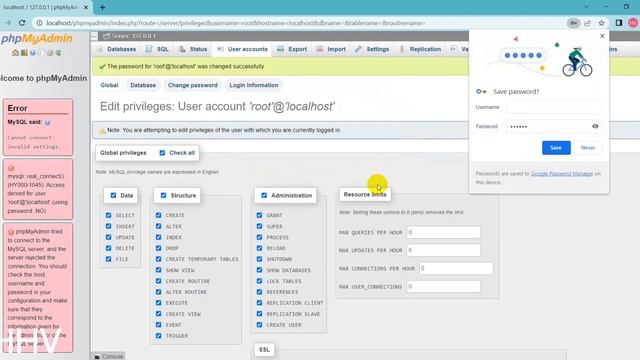The height and width of the screenshot is (360, 640).
Task: Click MAX USER_CONNECTIONS field
Action: click(x=443, y=287)
